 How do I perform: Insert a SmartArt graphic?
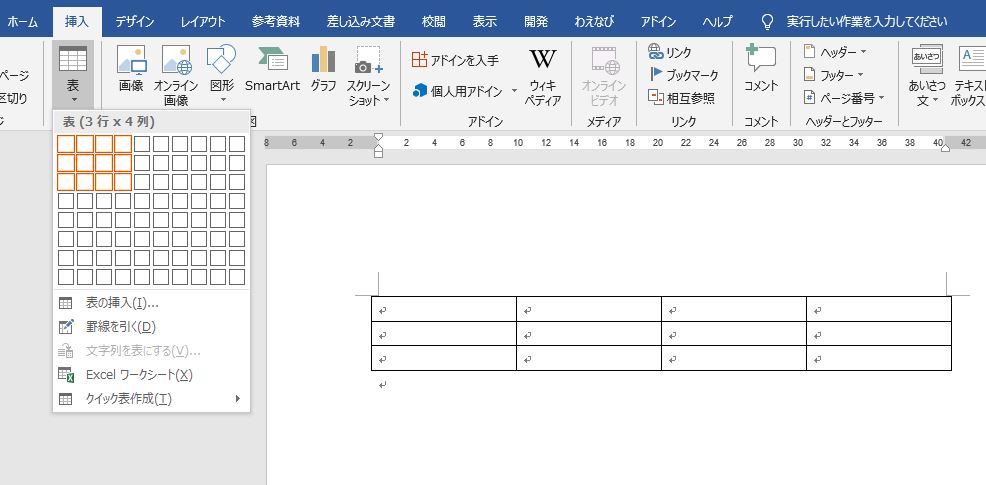coord(272,69)
